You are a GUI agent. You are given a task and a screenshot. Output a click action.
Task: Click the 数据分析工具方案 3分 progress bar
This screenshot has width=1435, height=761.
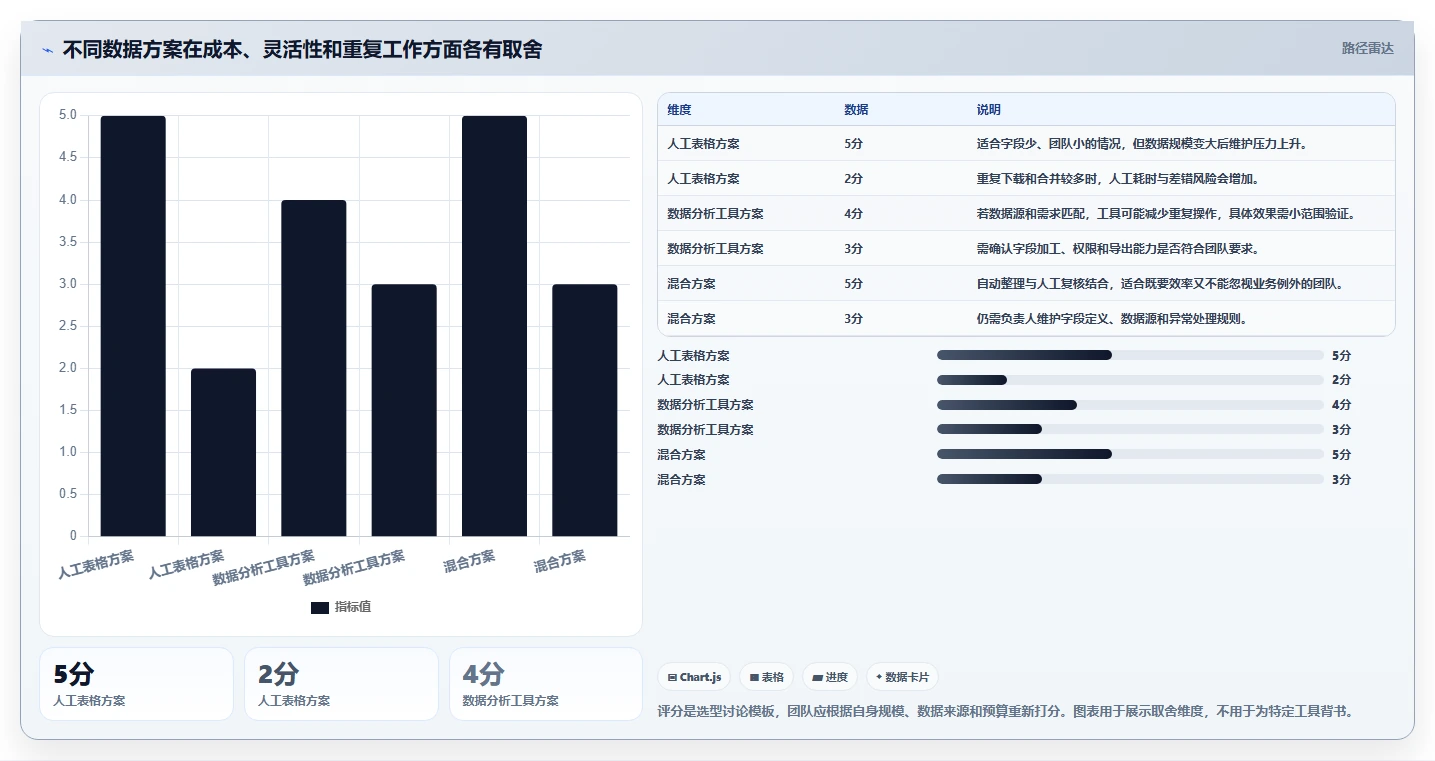coord(1130,429)
